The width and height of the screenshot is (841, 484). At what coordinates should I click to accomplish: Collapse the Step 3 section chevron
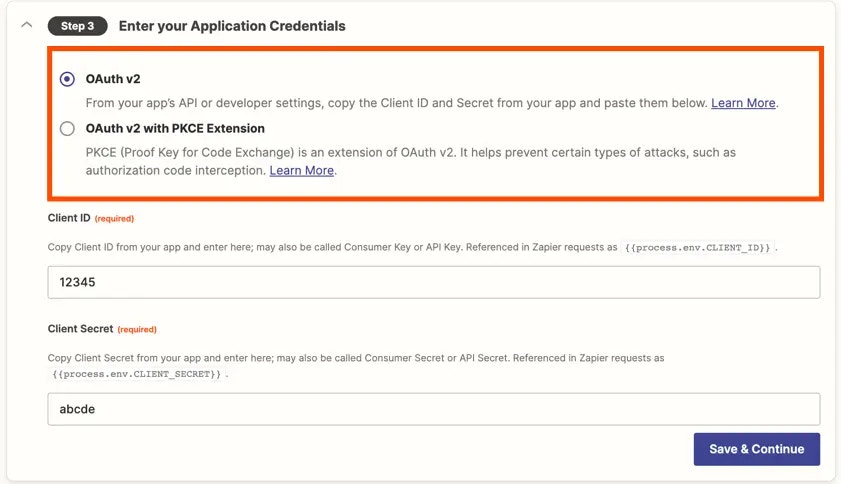click(26, 25)
